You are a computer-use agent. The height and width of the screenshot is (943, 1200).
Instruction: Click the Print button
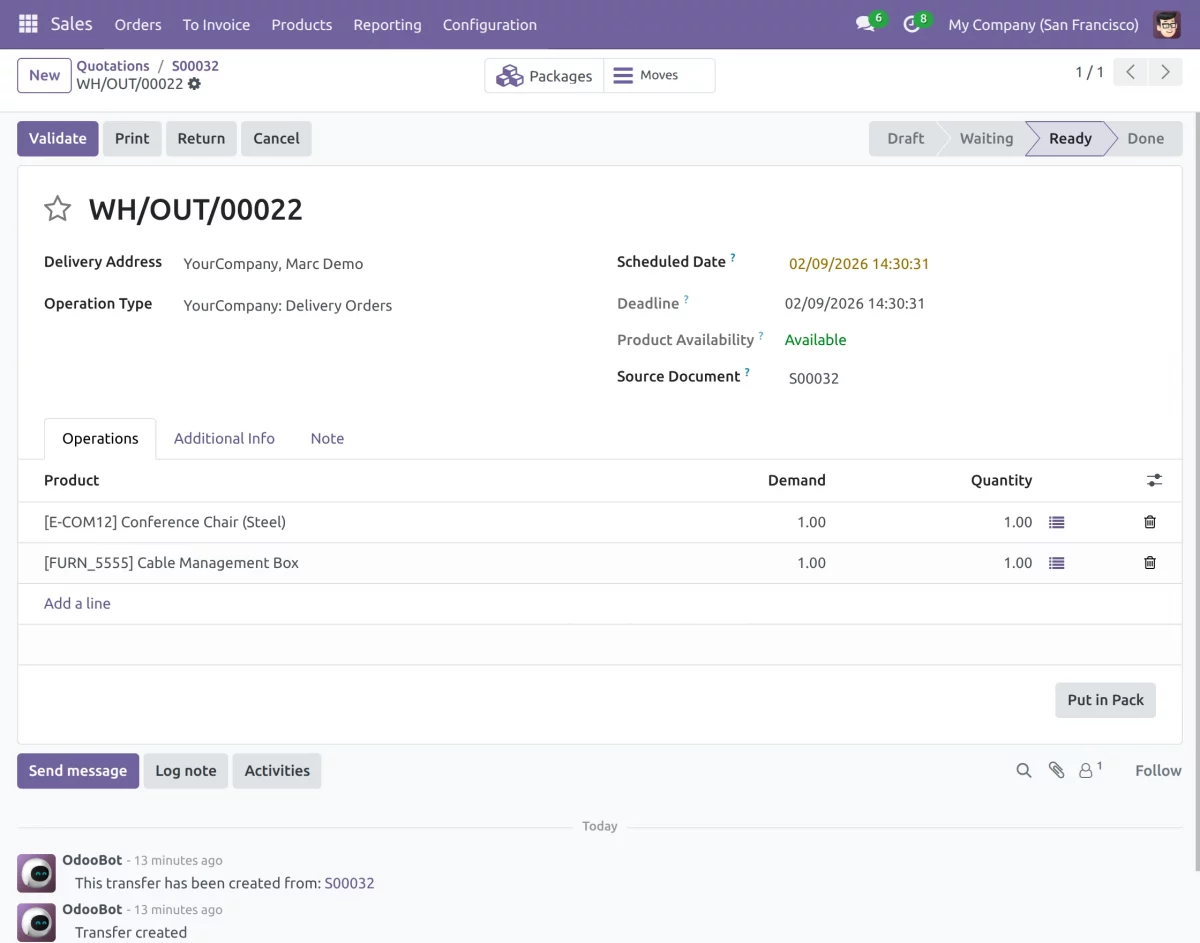(x=132, y=138)
